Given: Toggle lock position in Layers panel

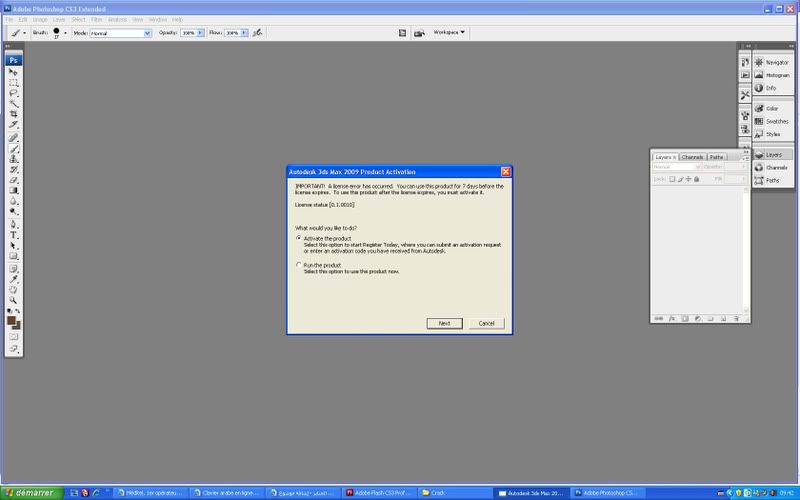Looking at the screenshot, I should pyautogui.click(x=688, y=179).
